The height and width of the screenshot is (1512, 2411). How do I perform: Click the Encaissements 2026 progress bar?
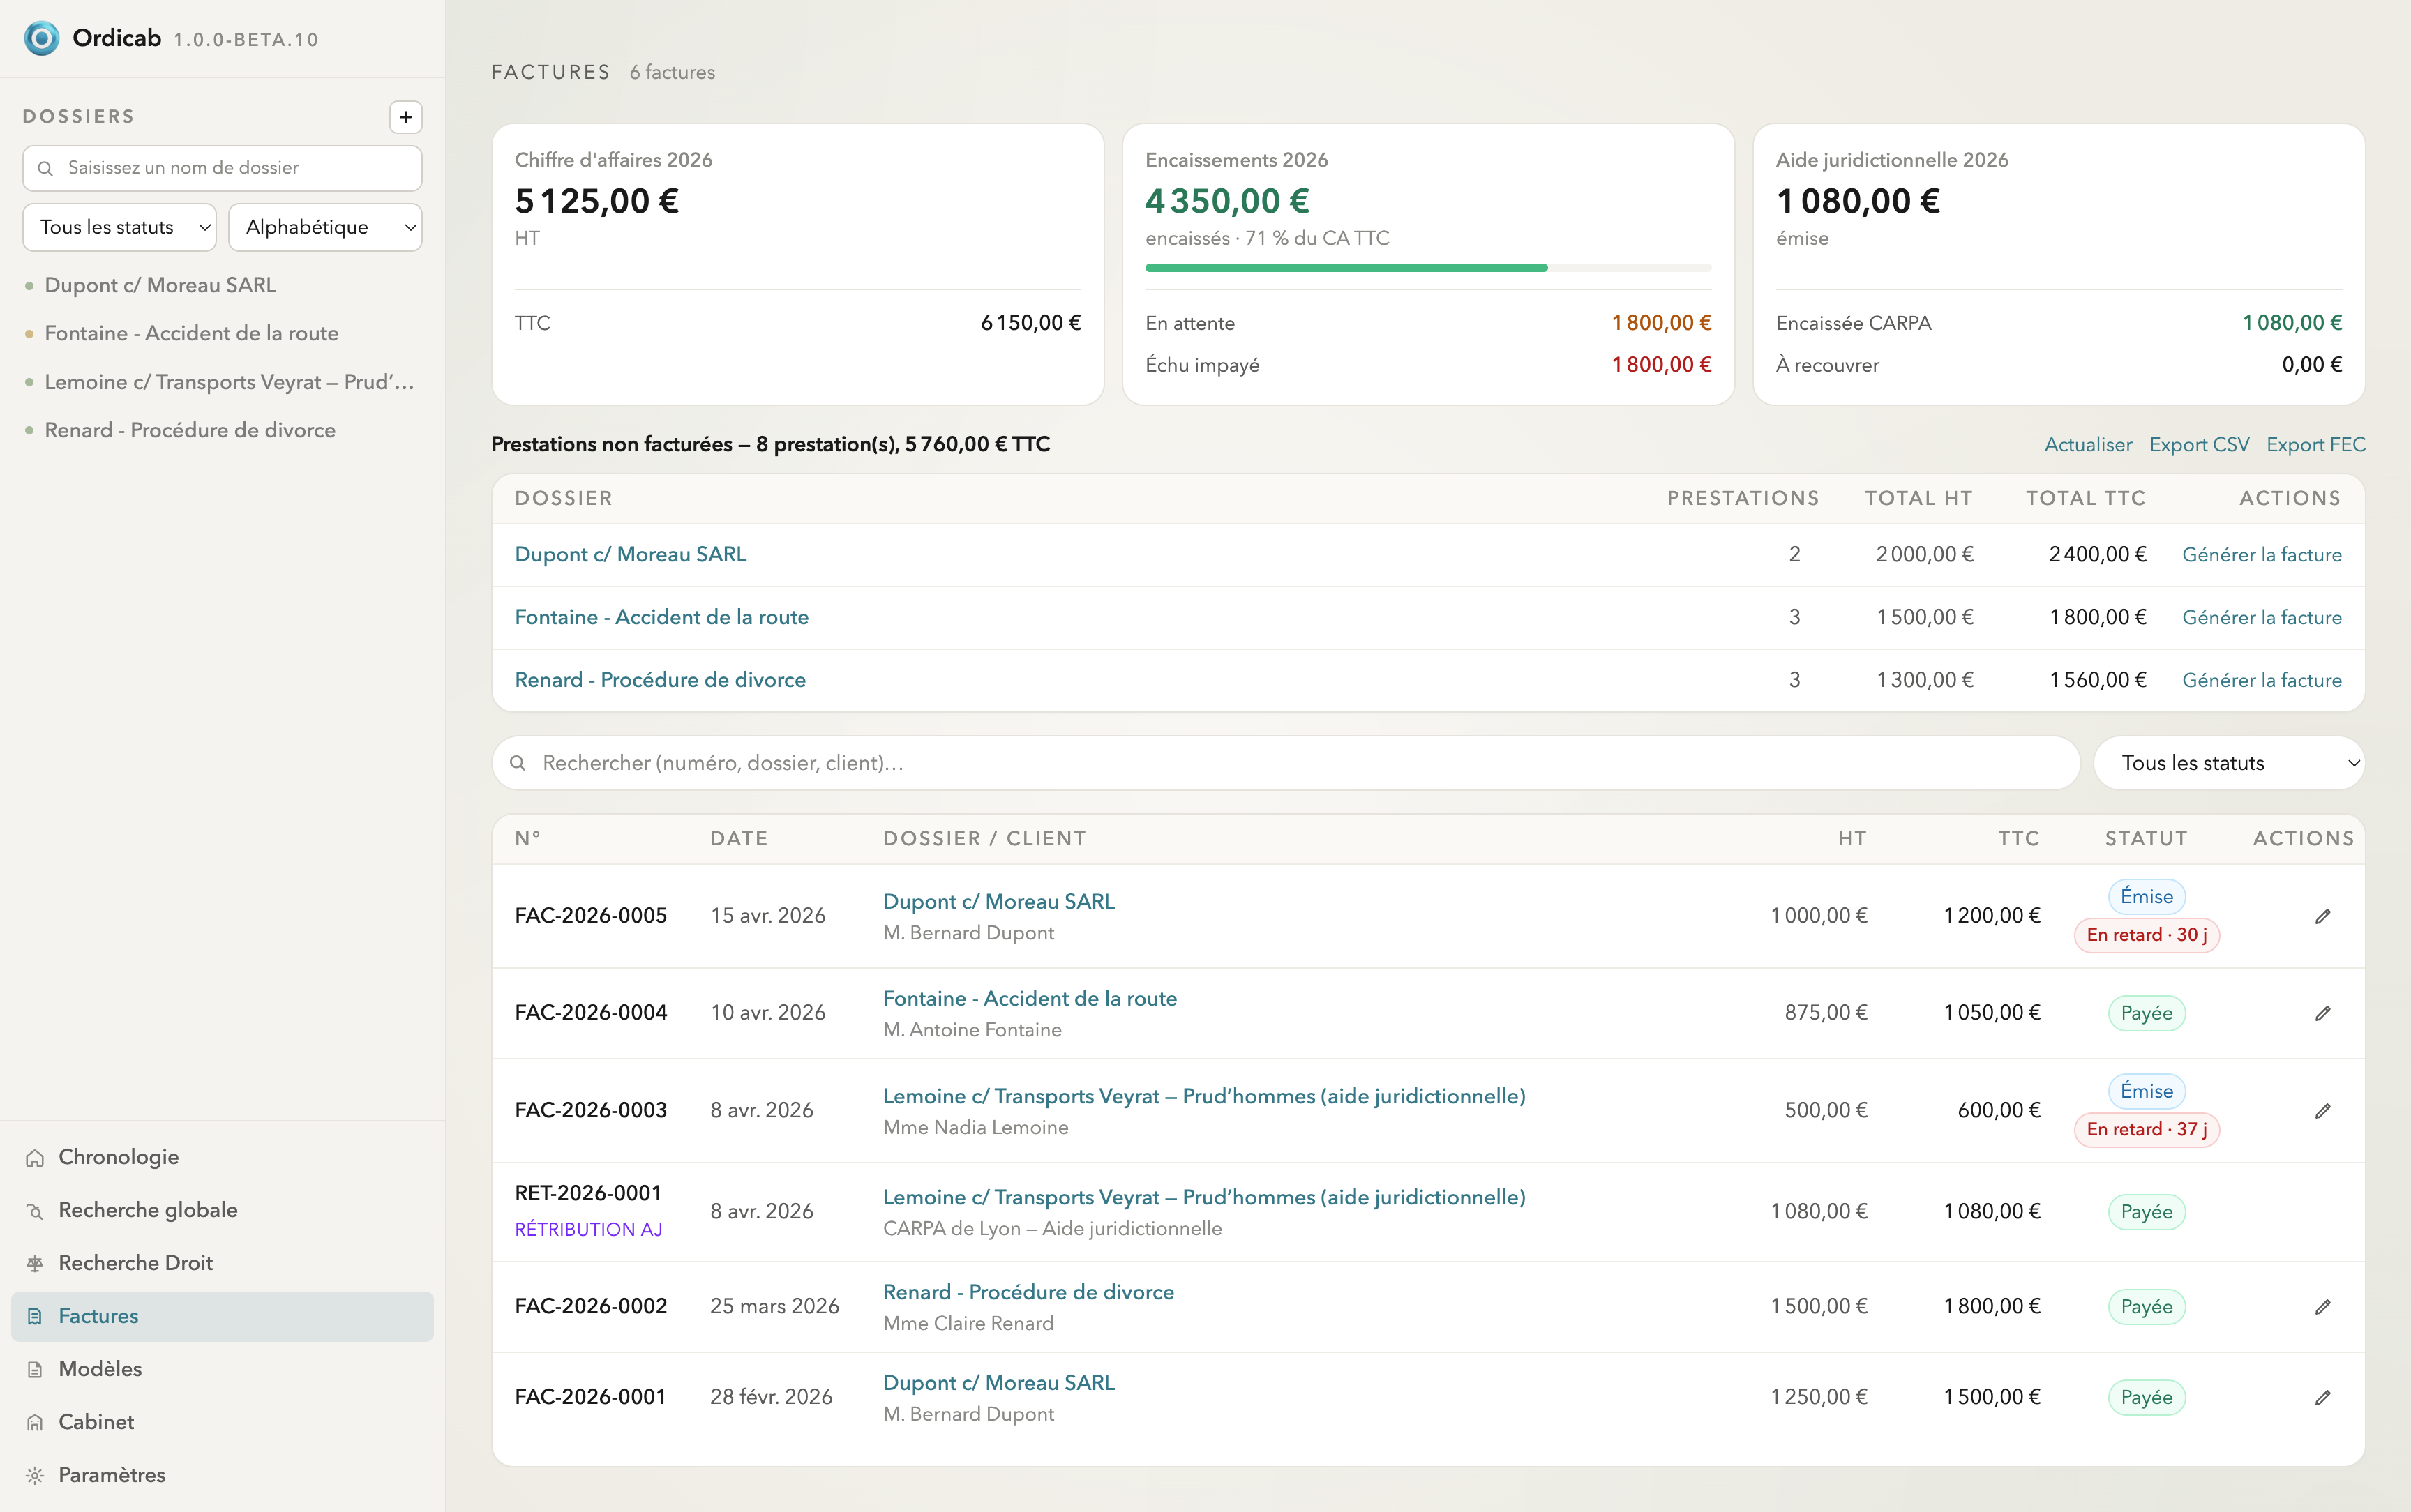(1428, 268)
